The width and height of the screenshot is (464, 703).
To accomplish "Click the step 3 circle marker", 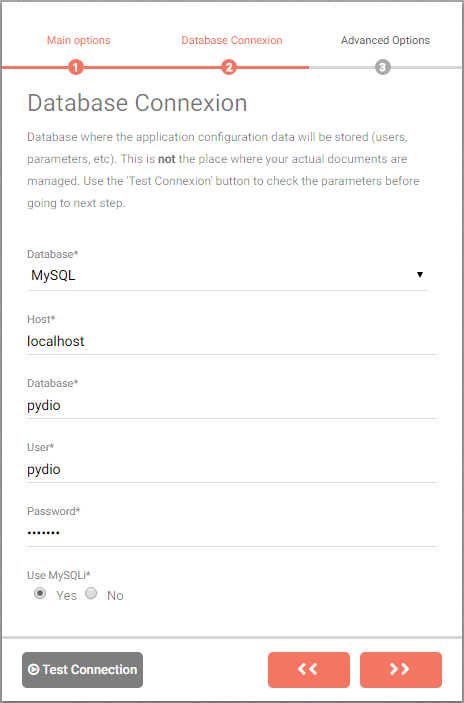I will pyautogui.click(x=382, y=68).
